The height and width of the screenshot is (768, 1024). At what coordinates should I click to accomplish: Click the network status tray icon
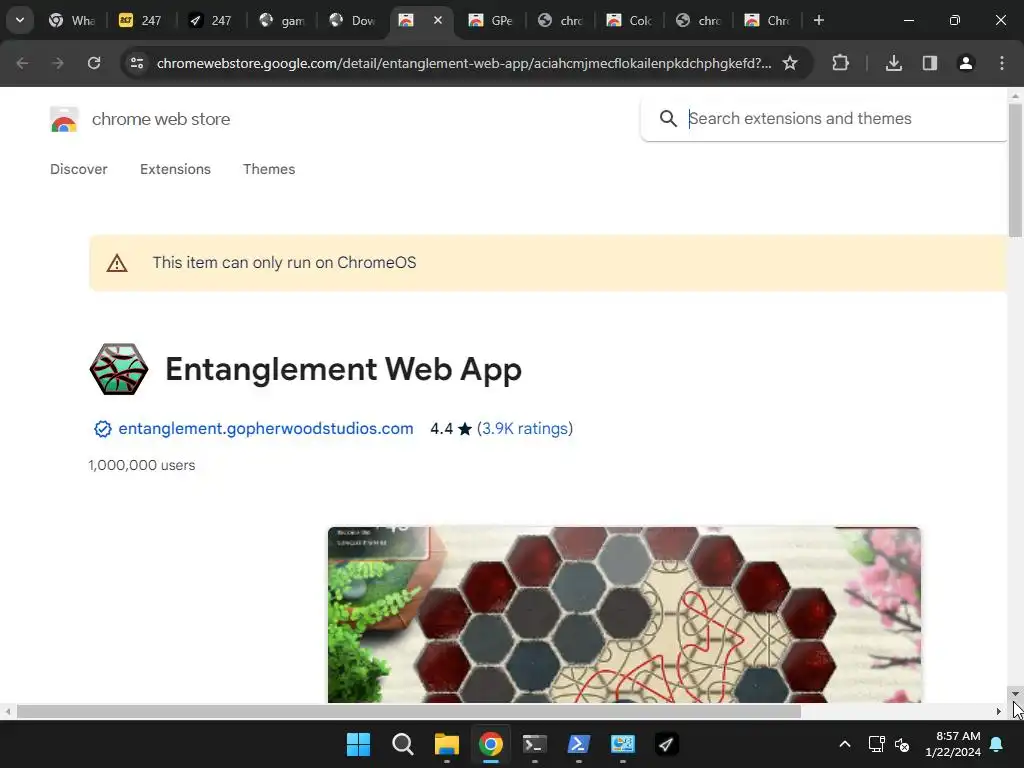coord(876,744)
